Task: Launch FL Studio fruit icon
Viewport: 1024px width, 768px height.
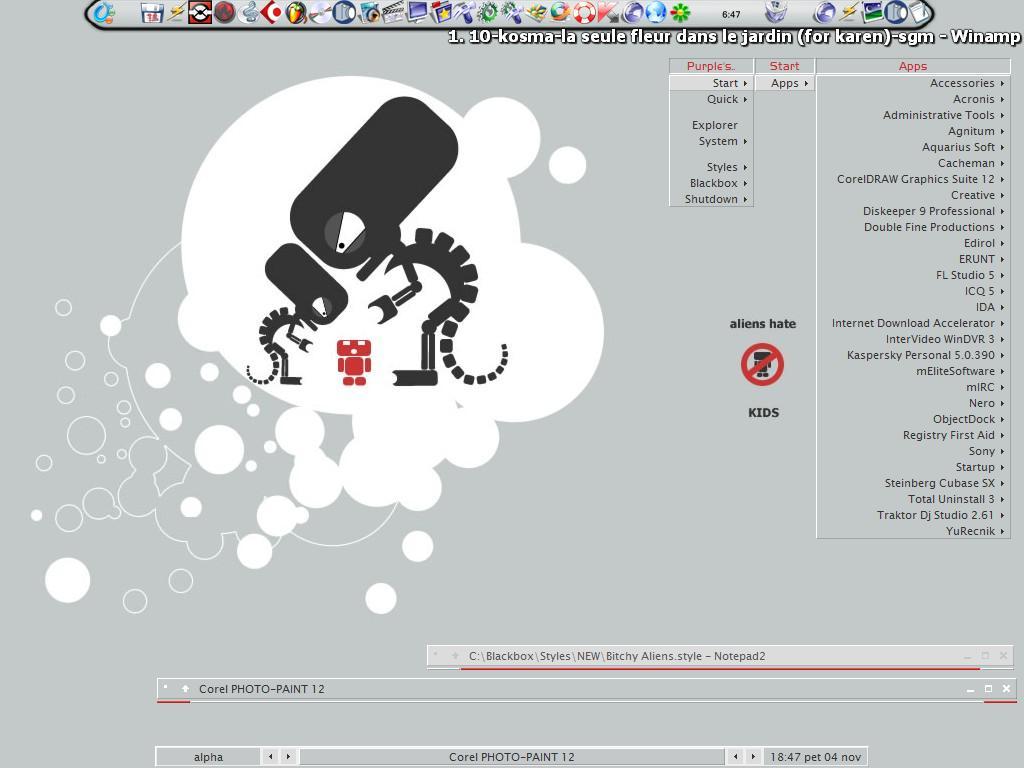Action: point(296,12)
